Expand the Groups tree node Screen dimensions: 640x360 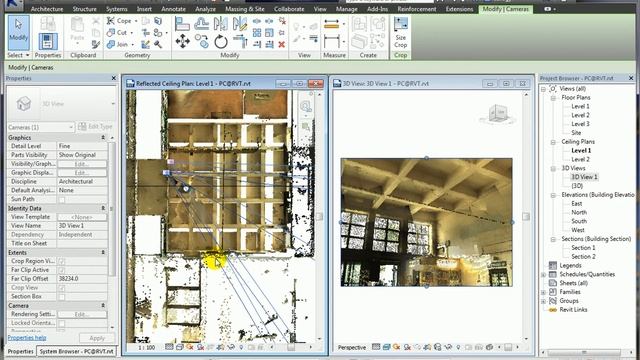[x=543, y=301]
